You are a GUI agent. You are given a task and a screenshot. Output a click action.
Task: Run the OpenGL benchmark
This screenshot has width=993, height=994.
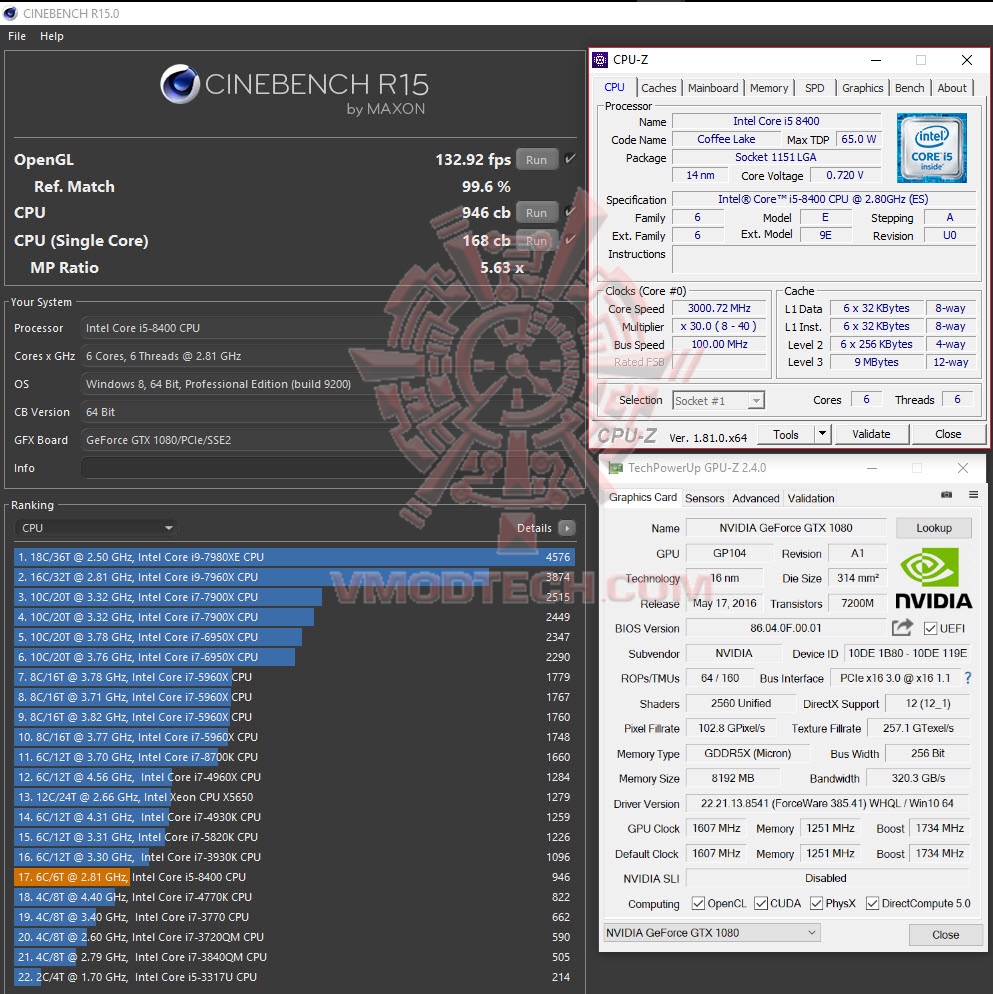pos(536,160)
